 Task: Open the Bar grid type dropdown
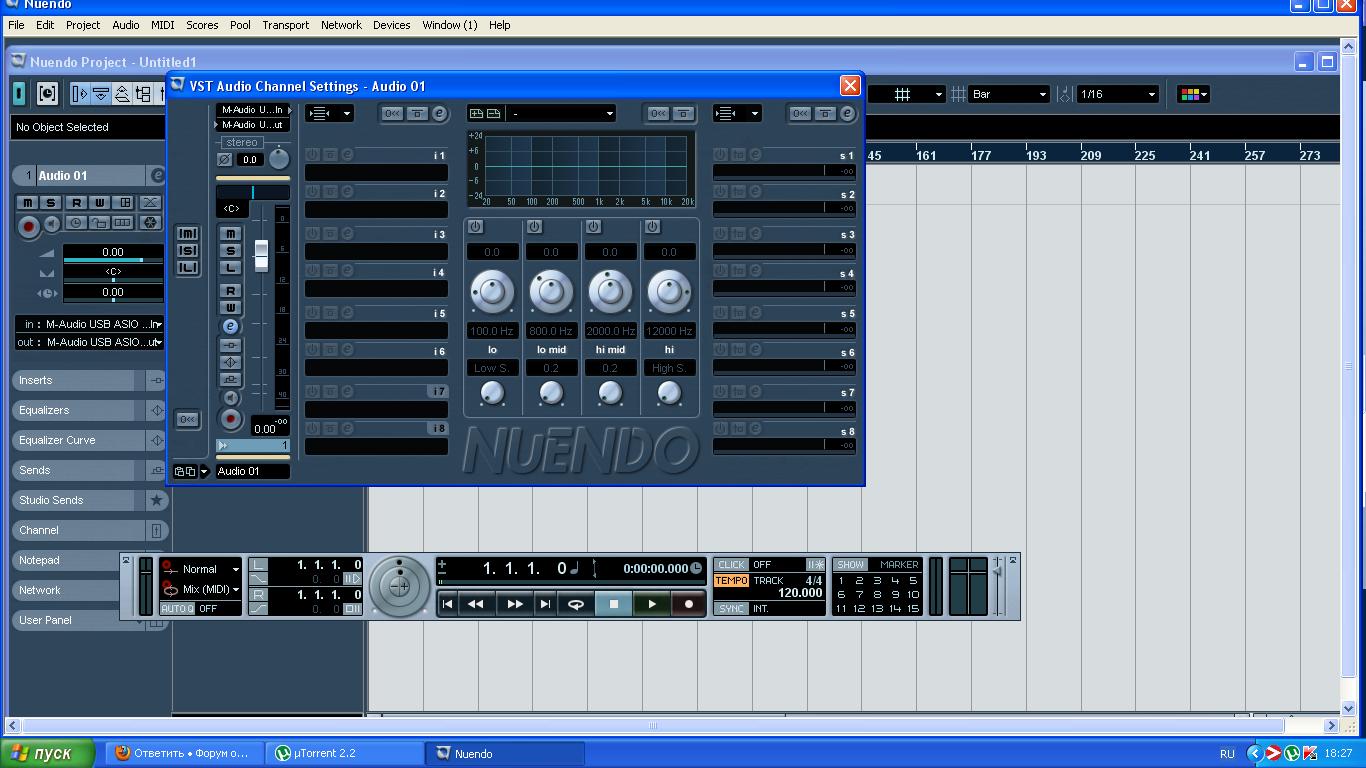[1009, 94]
